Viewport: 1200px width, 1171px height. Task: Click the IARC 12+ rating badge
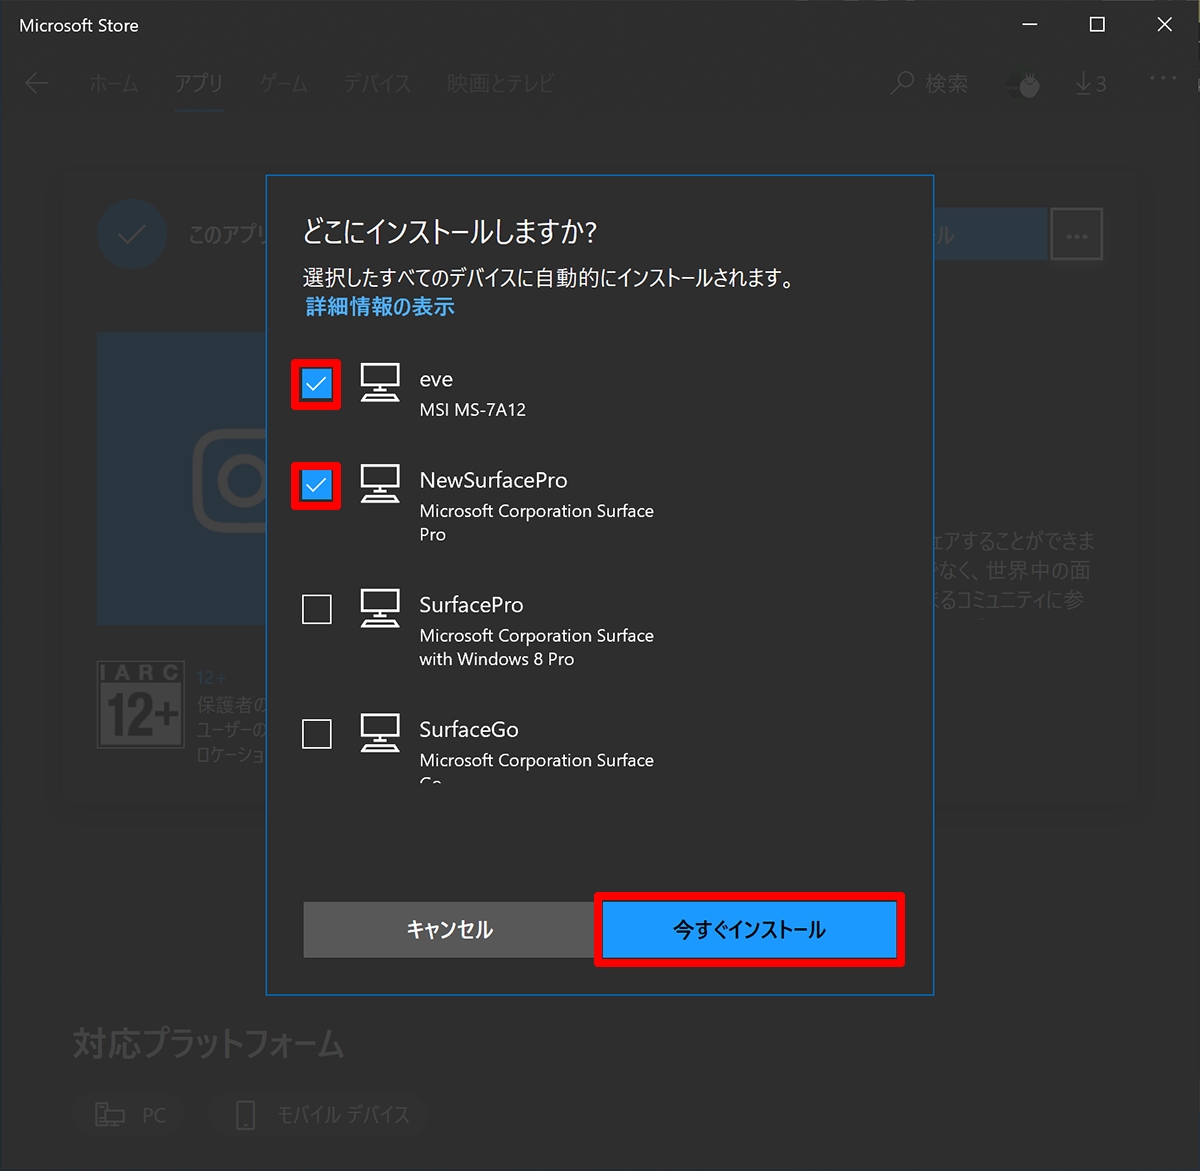pyautogui.click(x=141, y=705)
